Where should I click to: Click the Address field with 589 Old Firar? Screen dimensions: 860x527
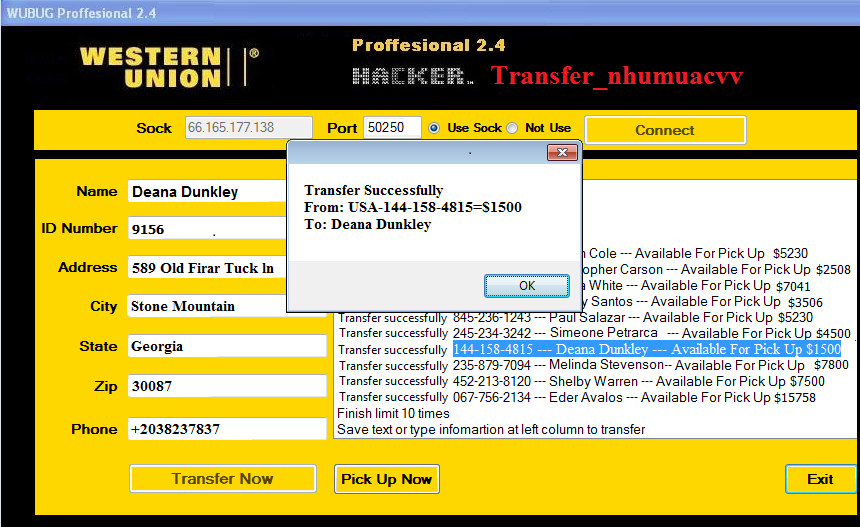point(208,268)
